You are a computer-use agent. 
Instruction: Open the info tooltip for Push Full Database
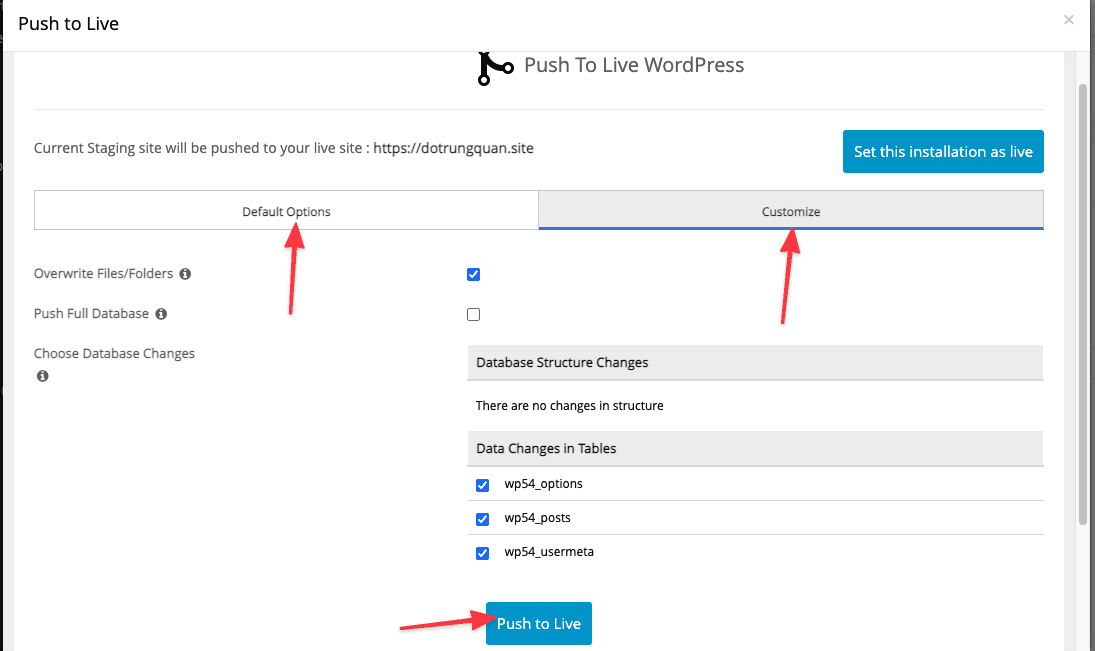[161, 313]
